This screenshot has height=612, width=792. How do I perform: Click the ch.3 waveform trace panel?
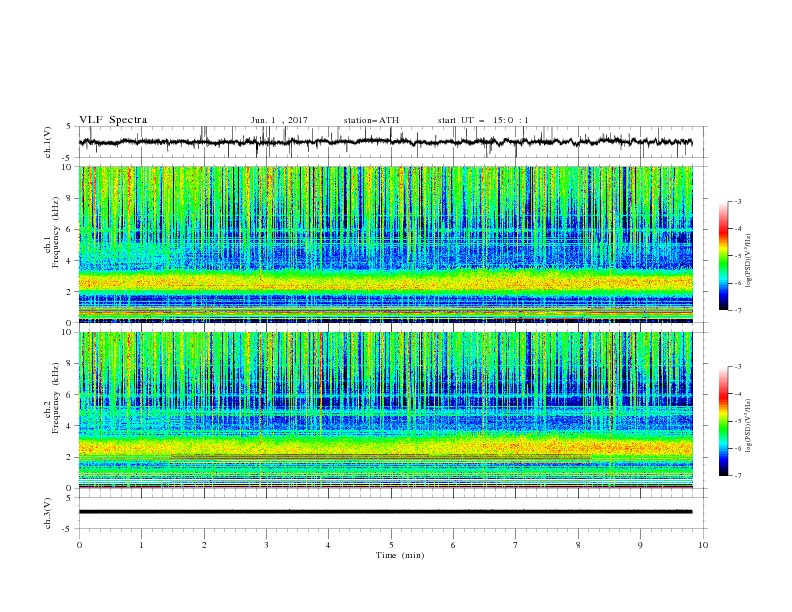pos(393,513)
